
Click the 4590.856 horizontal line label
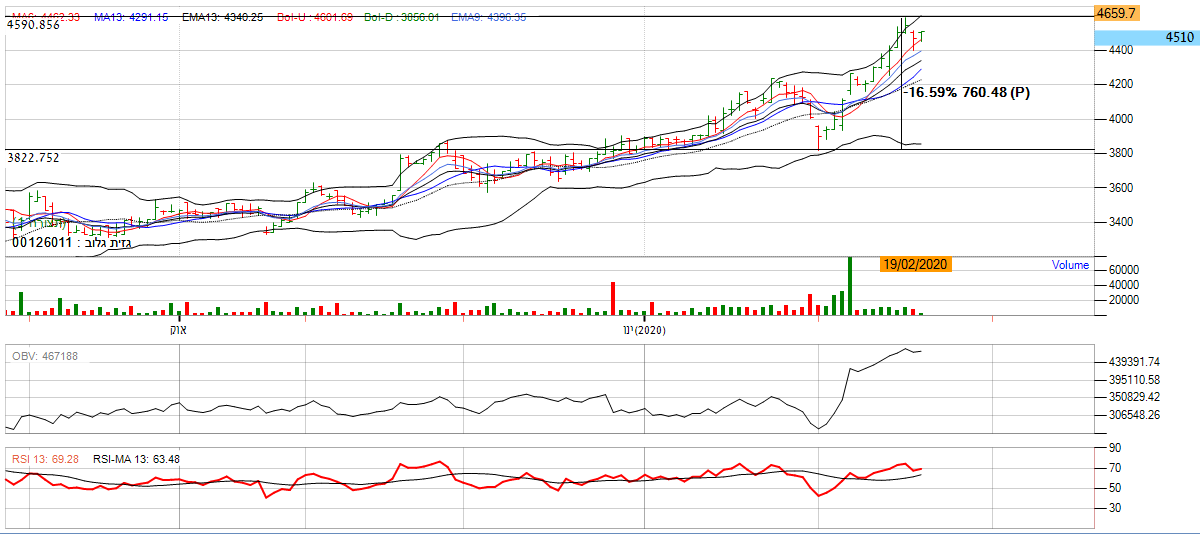point(34,25)
